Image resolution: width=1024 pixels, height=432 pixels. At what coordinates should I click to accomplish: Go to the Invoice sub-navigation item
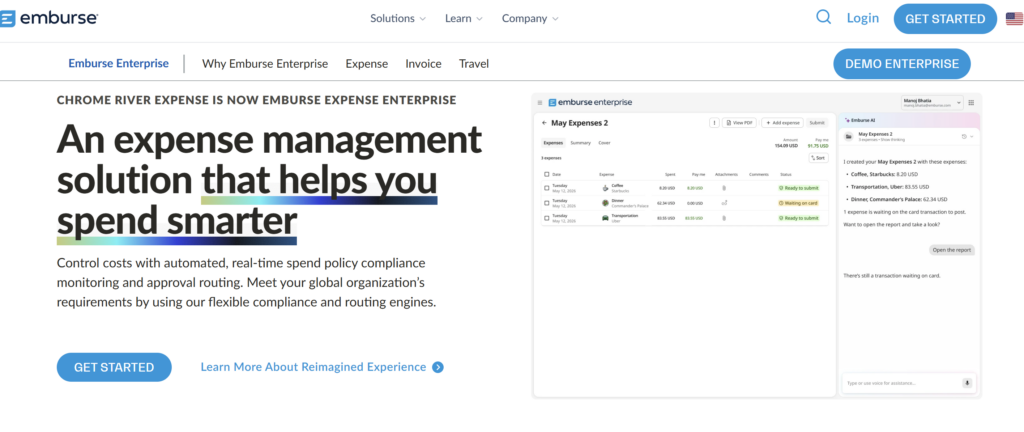coord(423,64)
